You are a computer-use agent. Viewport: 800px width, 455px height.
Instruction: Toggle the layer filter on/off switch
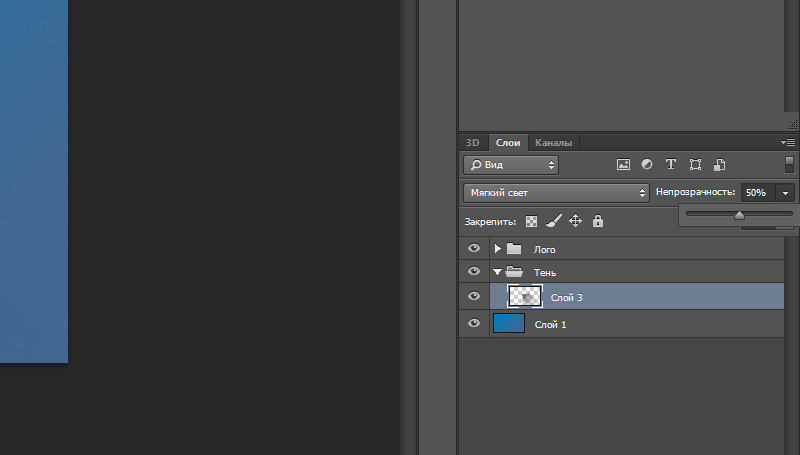tap(789, 164)
